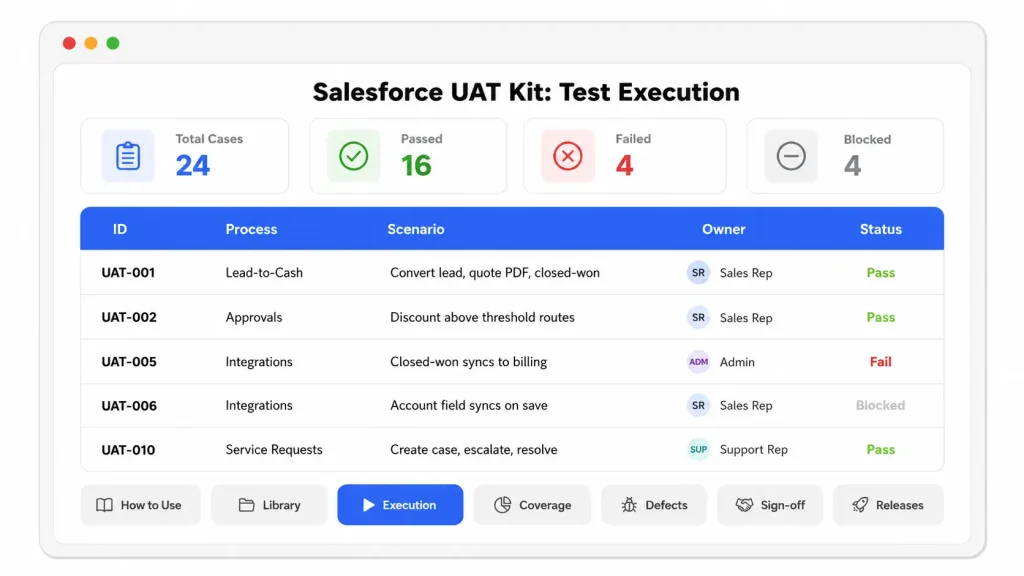
Task: Click the green Passed checkmark icon
Action: tap(353, 156)
